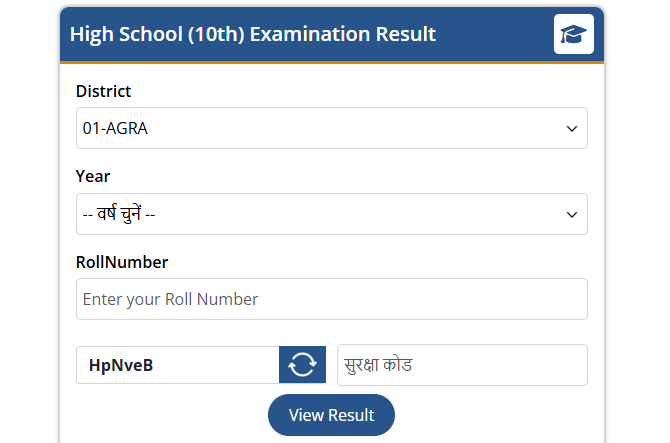The height and width of the screenshot is (443, 670).
Task: Click the HpNveB captcha text box
Action: [x=177, y=365]
